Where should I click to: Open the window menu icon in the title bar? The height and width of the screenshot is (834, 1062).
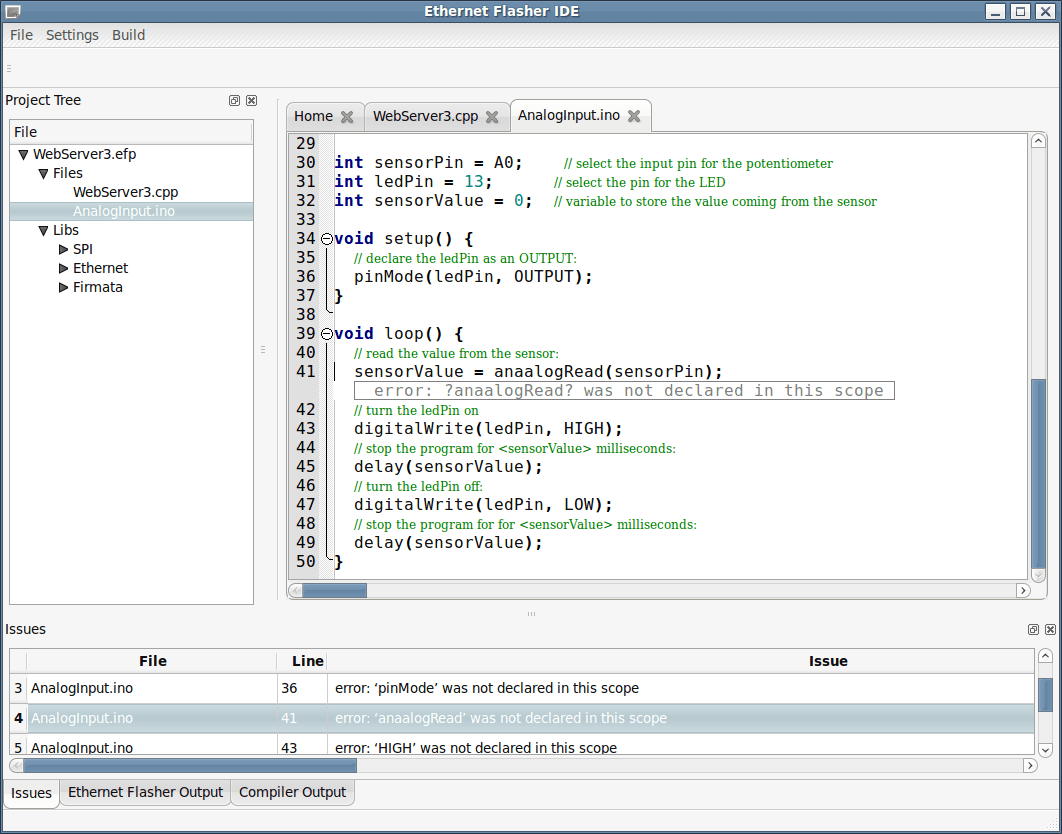(13, 11)
